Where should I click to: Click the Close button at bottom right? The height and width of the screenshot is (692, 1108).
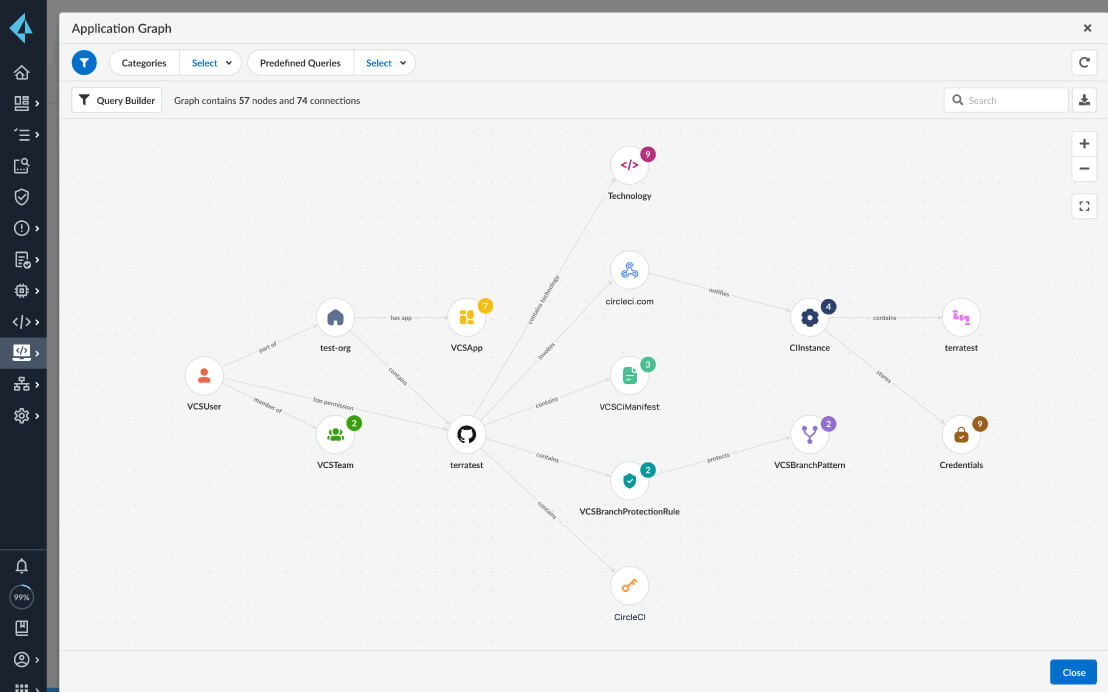(1073, 672)
